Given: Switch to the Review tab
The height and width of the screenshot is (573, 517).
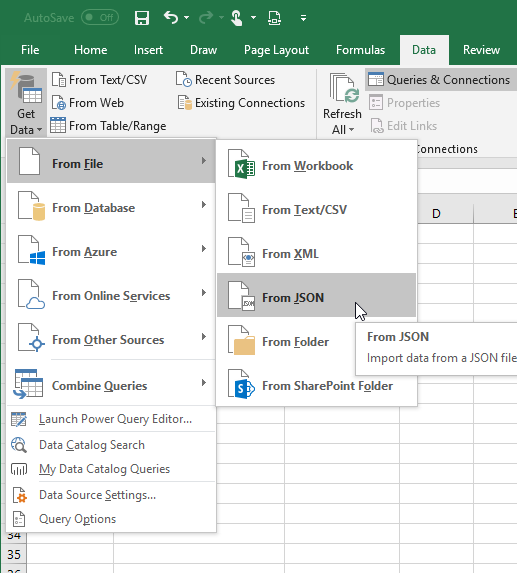Looking at the screenshot, I should pos(482,50).
